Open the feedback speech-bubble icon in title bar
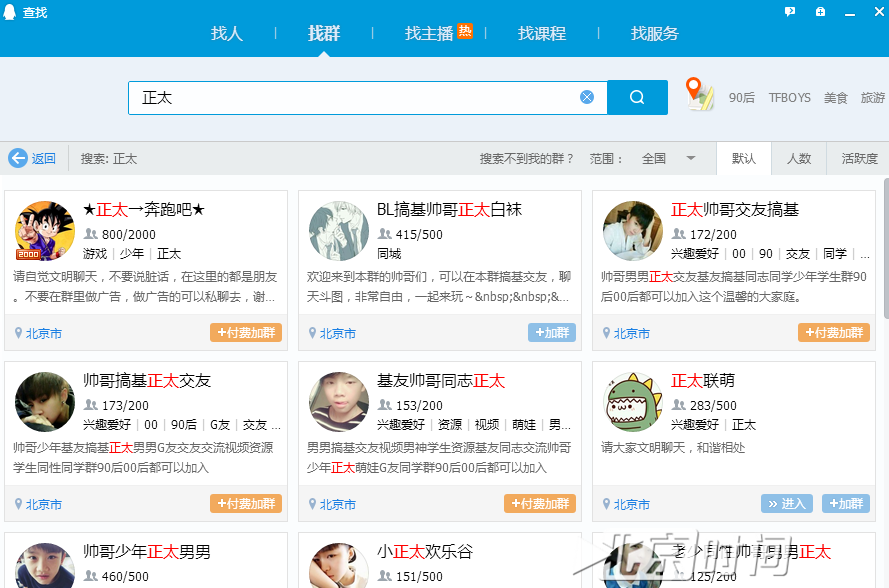 click(792, 11)
